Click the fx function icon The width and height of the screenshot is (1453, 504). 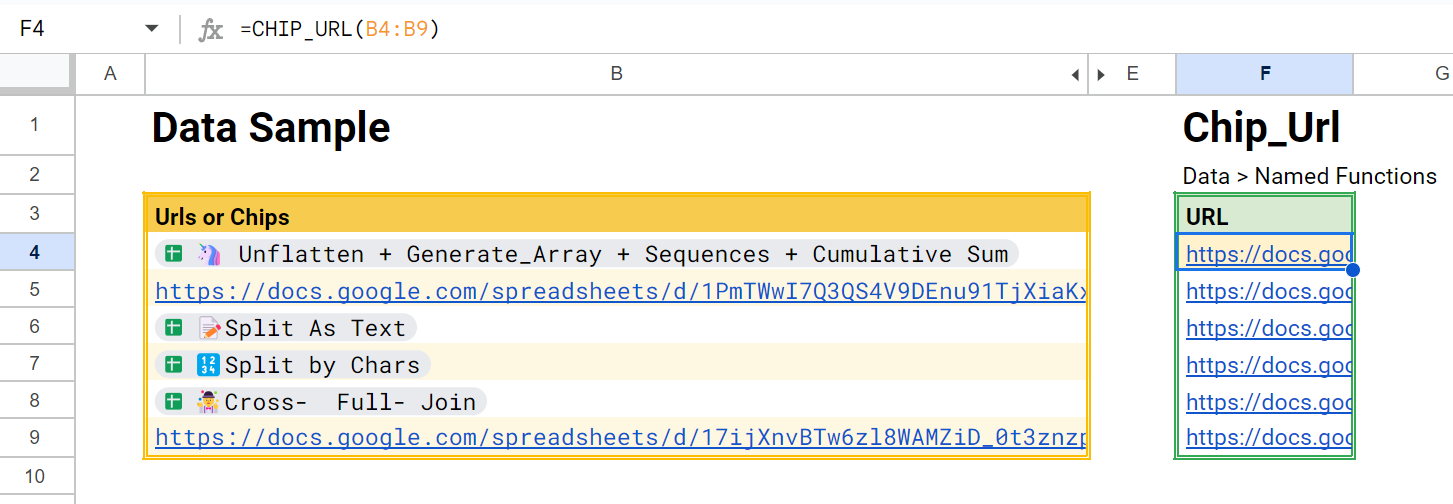point(210,30)
